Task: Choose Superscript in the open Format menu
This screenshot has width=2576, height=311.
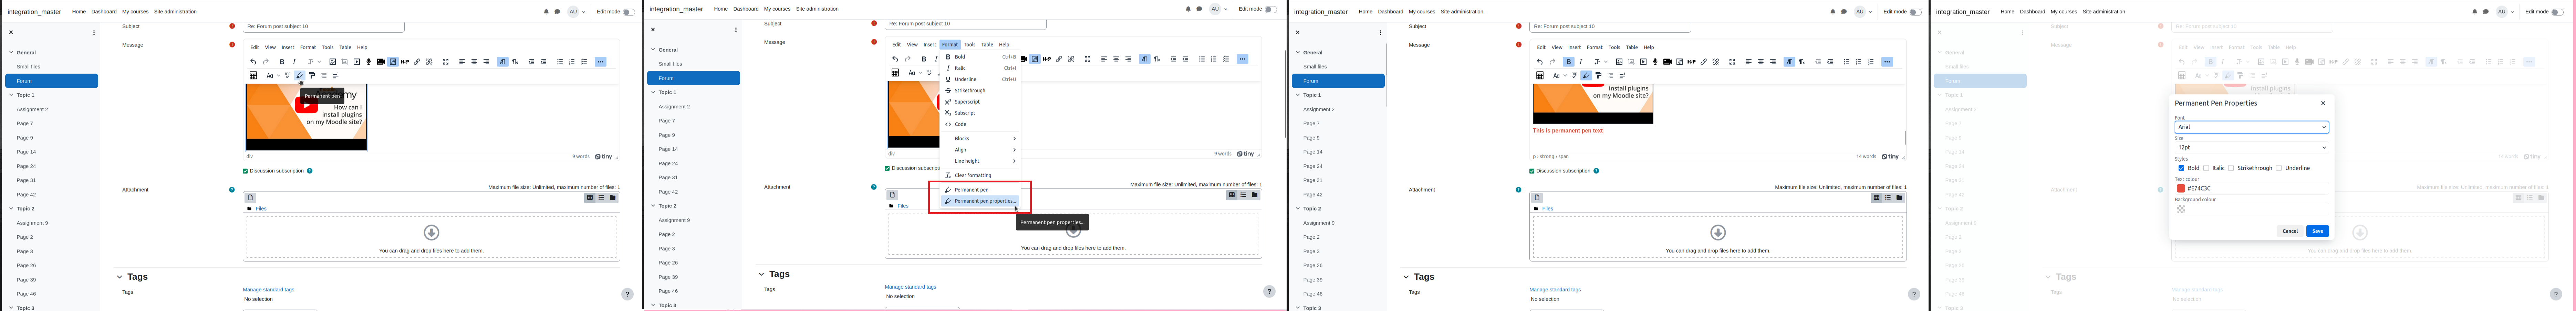Action: (980, 102)
